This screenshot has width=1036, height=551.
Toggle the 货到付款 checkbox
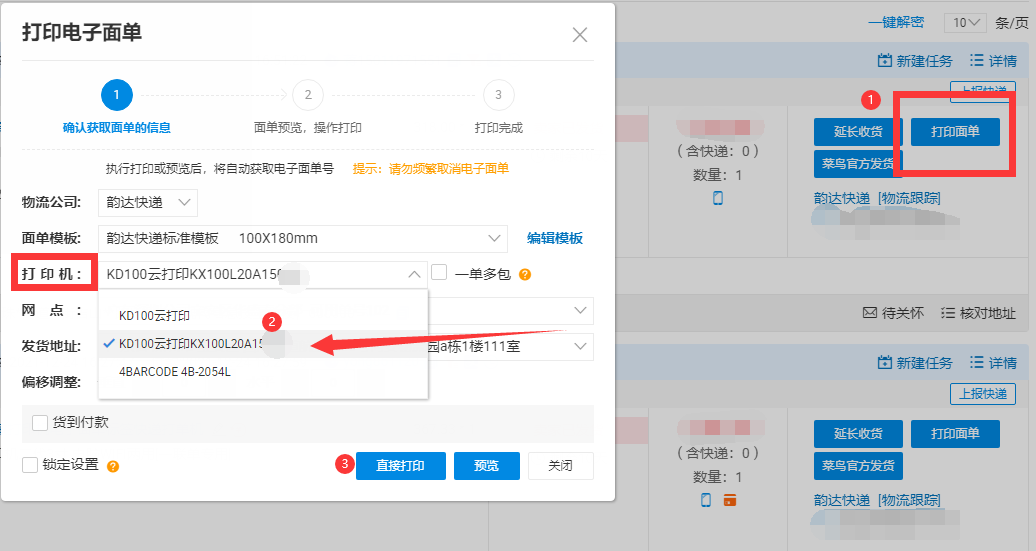coord(40,423)
